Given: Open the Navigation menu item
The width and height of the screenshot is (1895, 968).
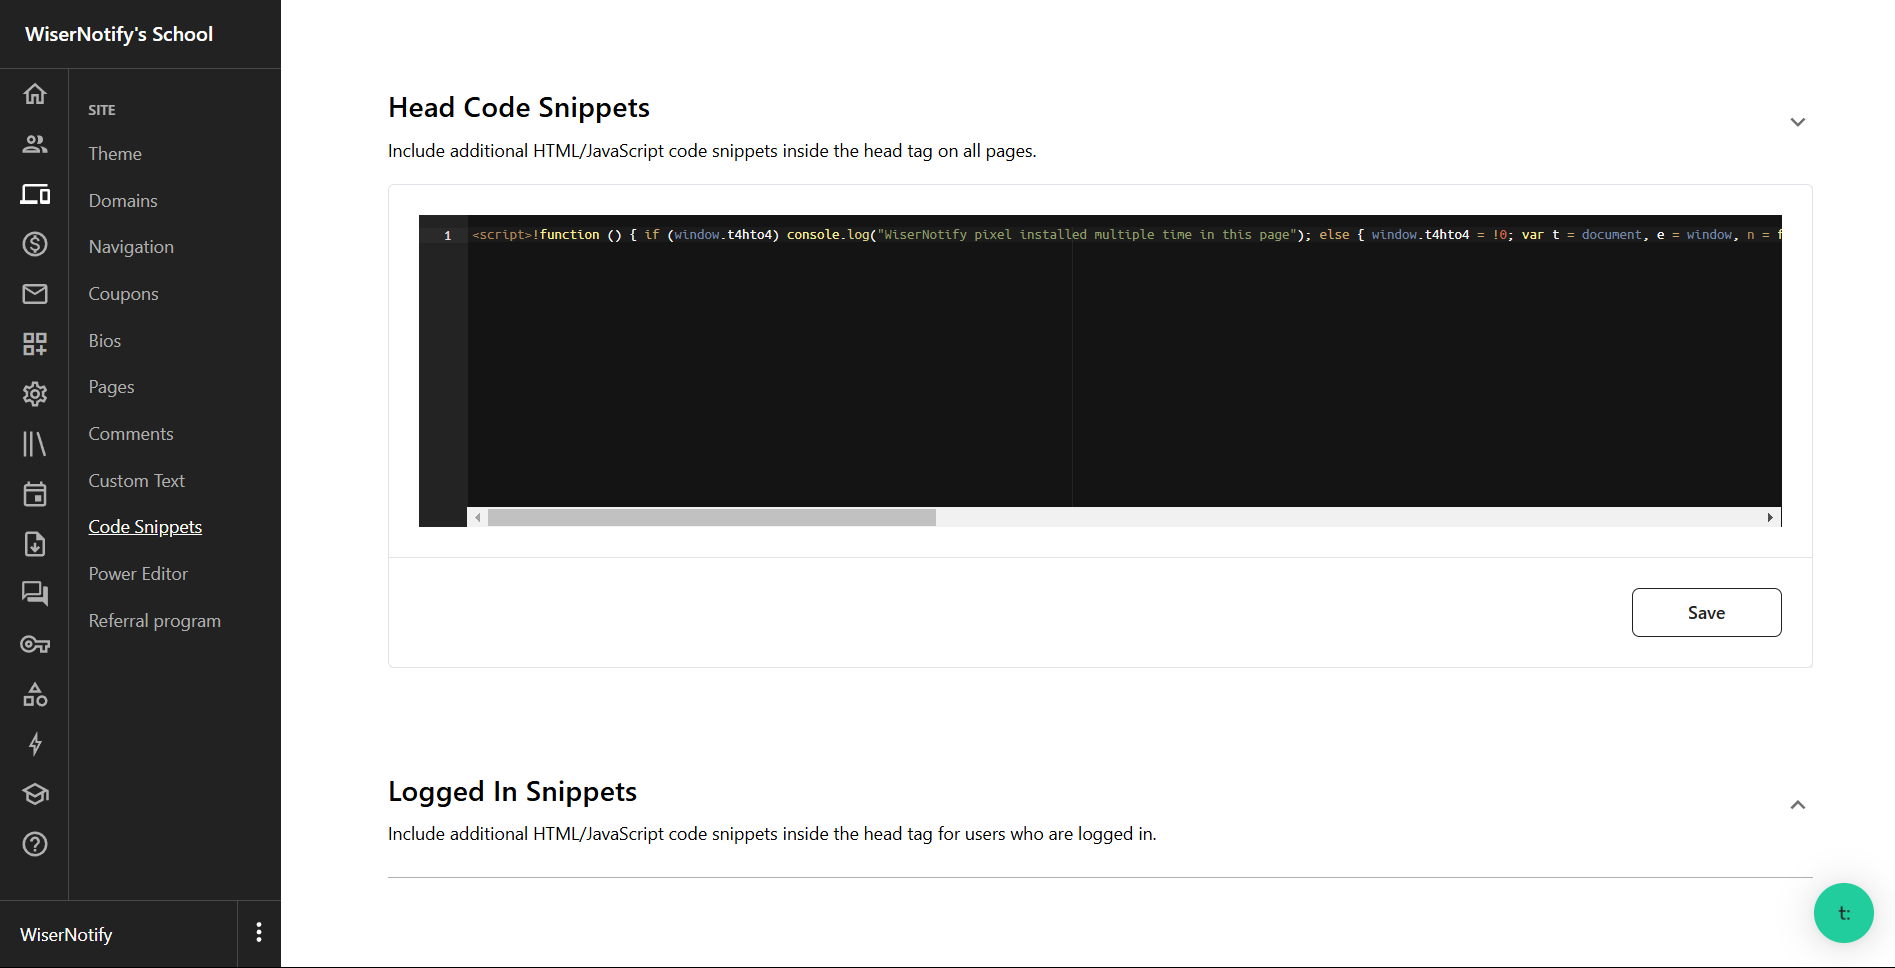Looking at the screenshot, I should click(131, 247).
